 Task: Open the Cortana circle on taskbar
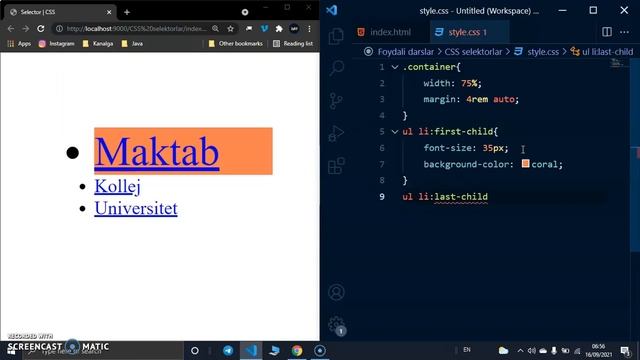click(x=195, y=351)
